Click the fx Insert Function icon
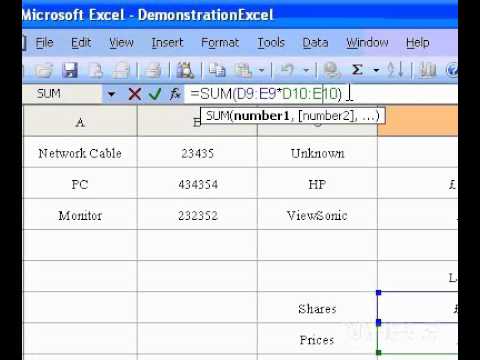 click(x=175, y=94)
